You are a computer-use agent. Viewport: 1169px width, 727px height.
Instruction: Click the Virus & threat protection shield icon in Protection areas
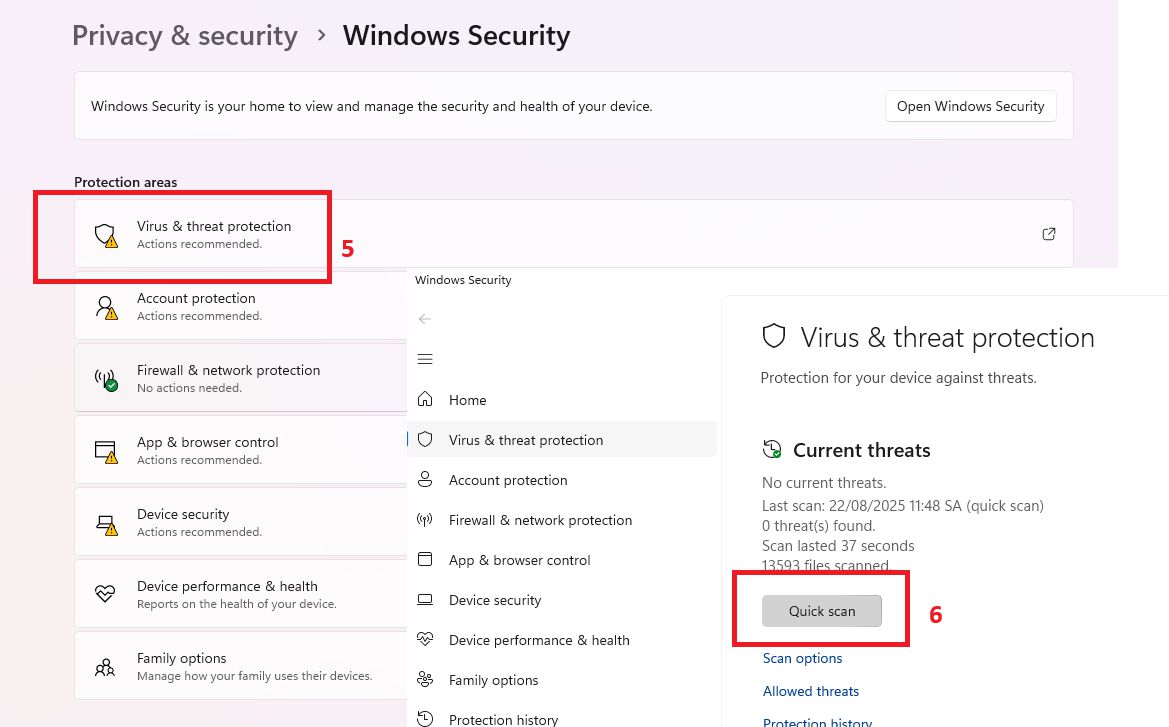click(x=106, y=235)
